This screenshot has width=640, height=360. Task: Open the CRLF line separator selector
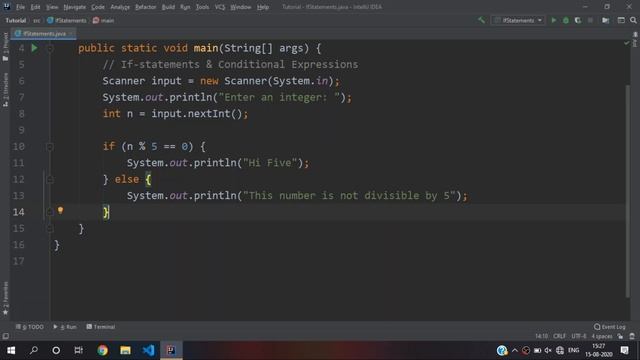point(559,336)
